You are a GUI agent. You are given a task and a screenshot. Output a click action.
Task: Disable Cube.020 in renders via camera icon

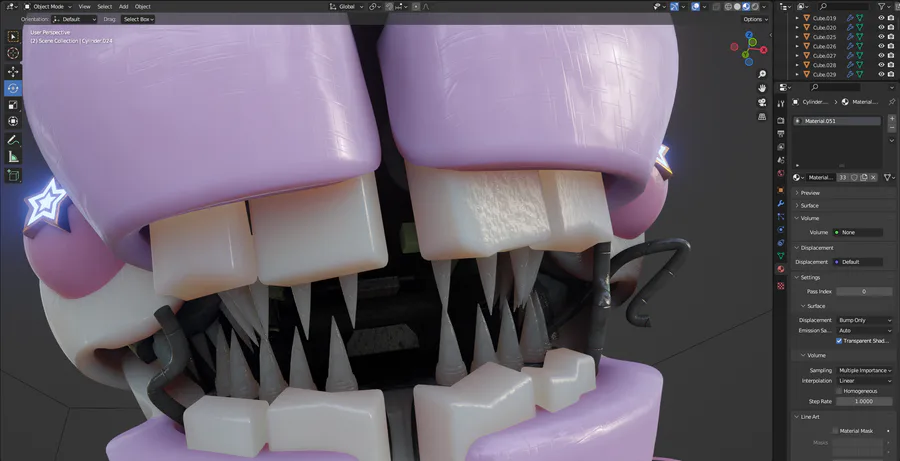point(891,28)
